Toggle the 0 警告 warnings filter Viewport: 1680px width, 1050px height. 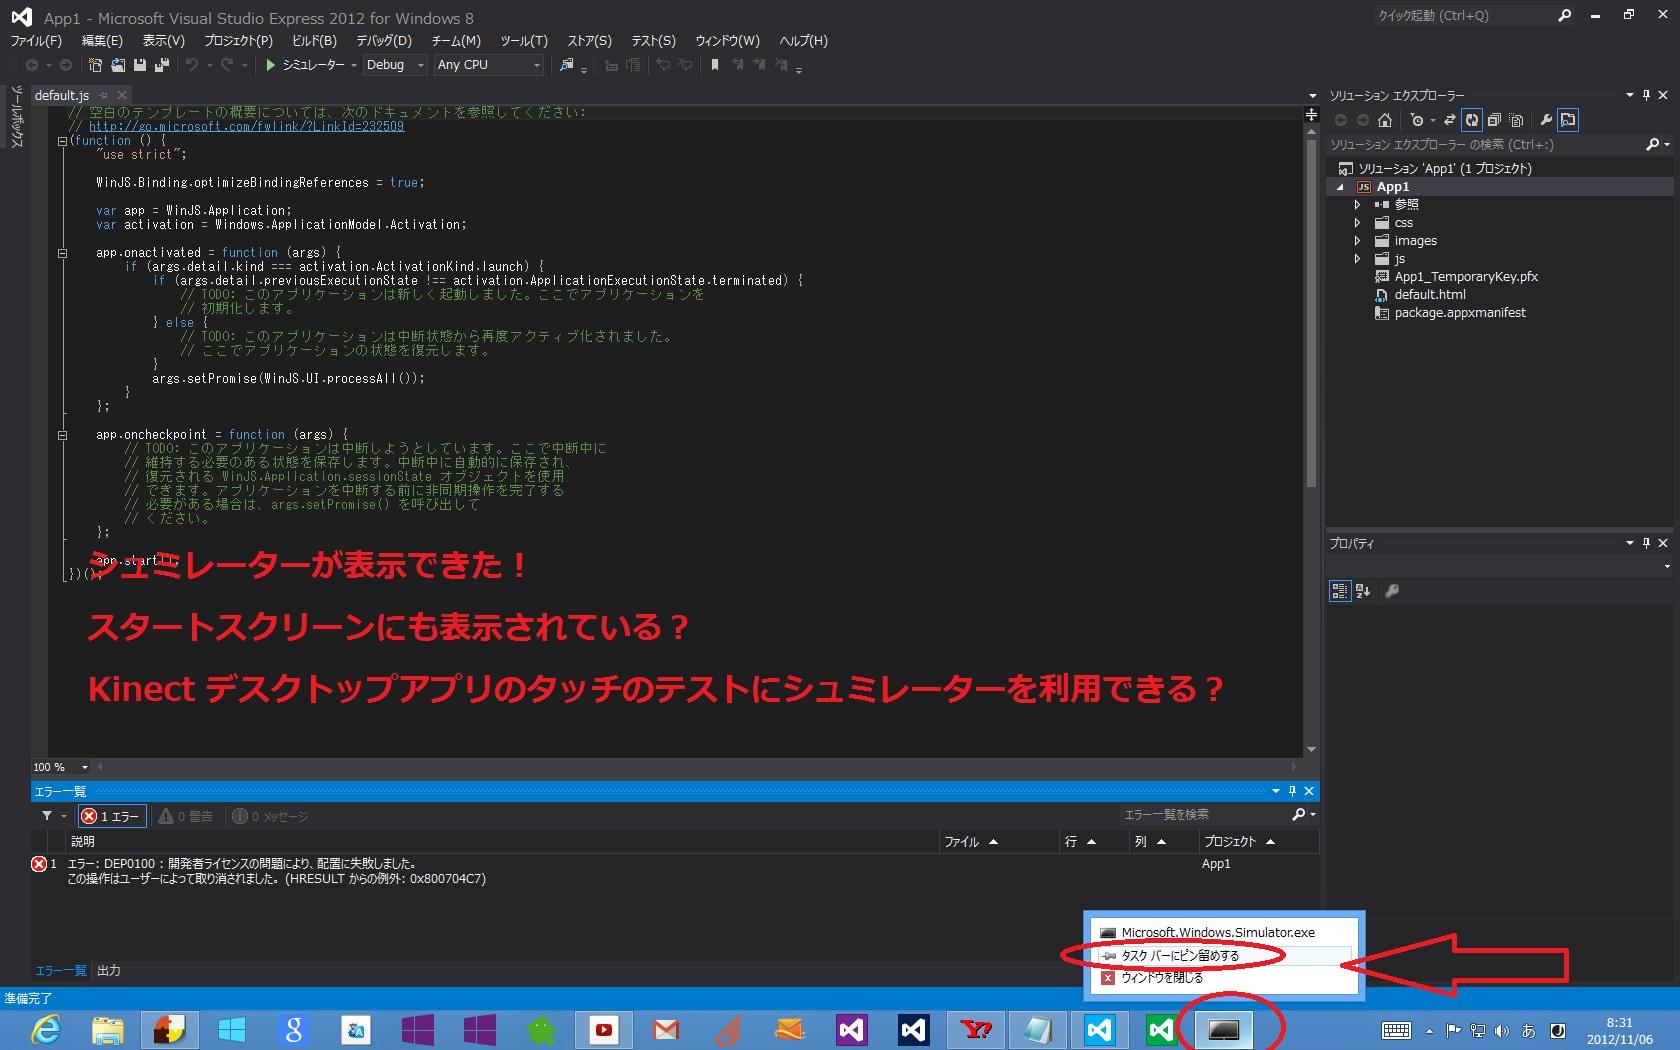[x=187, y=816]
